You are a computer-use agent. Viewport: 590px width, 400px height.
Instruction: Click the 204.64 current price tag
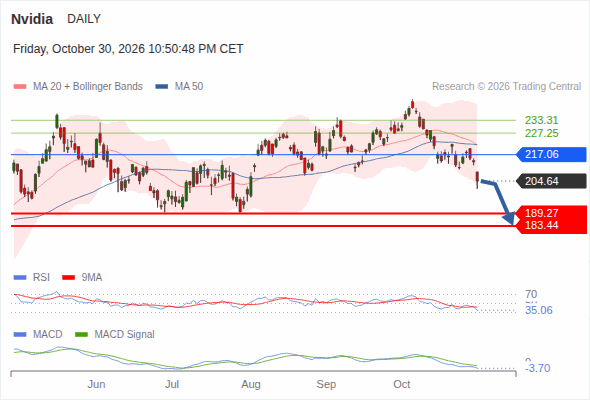551,181
